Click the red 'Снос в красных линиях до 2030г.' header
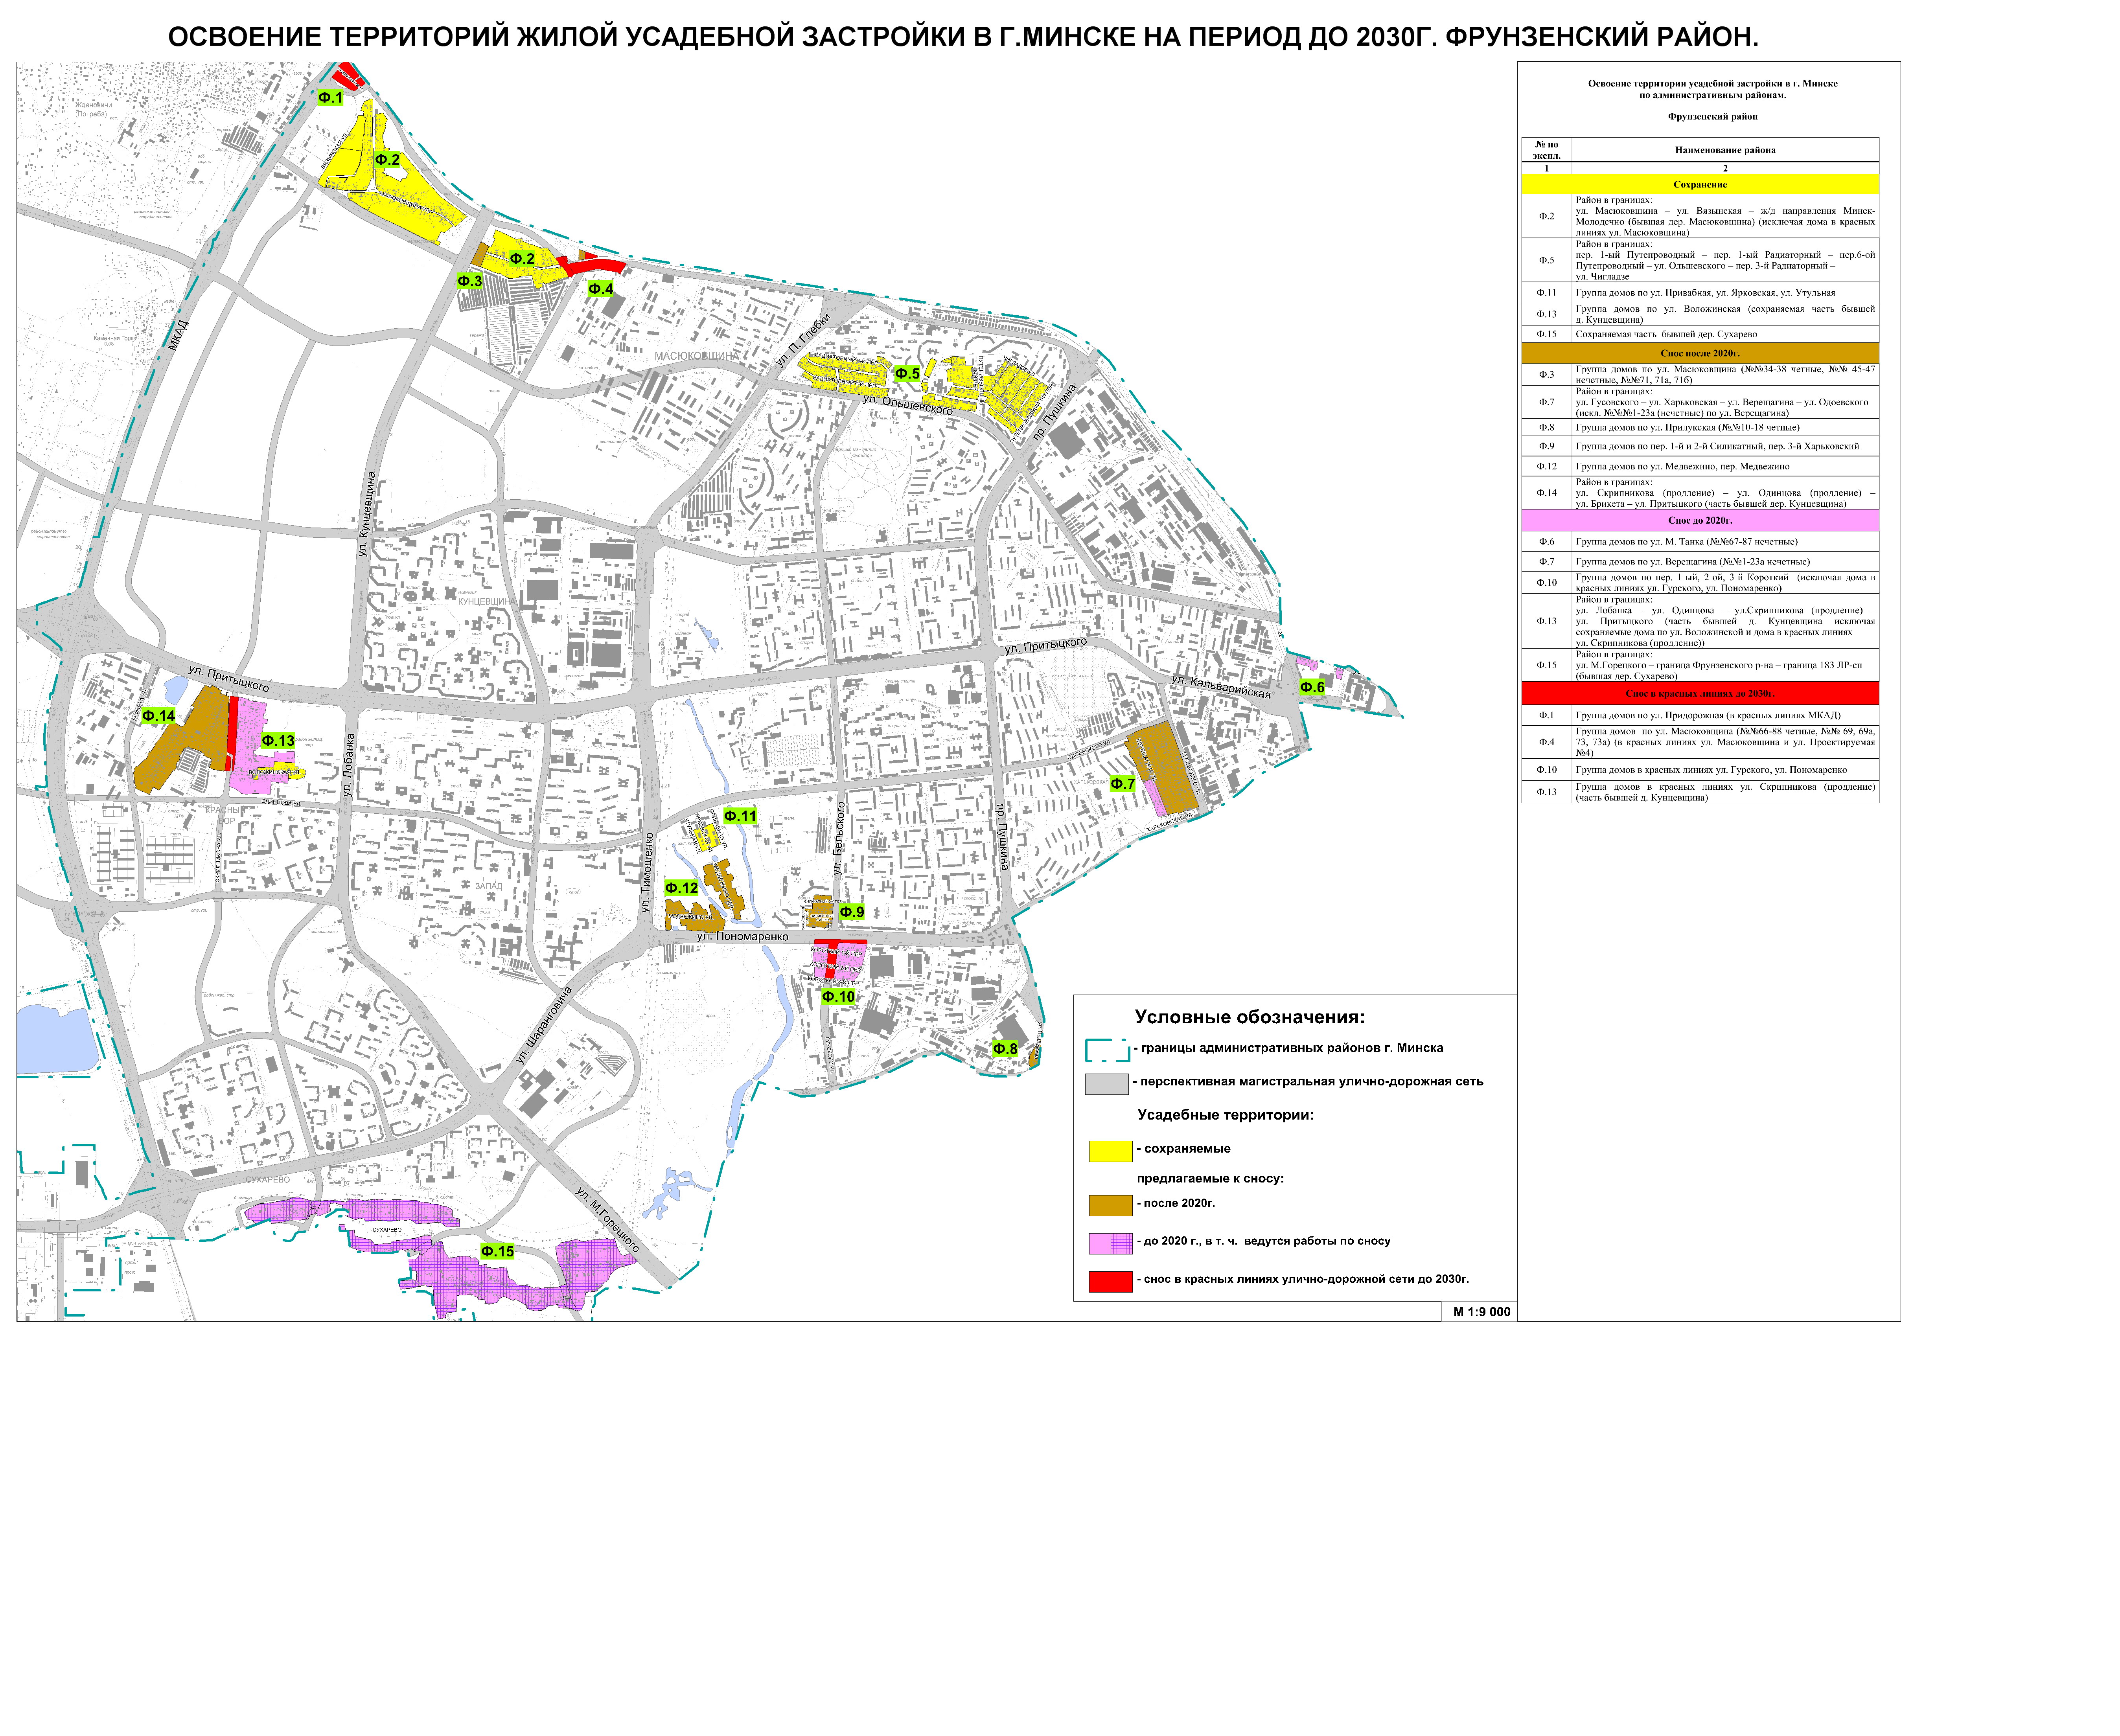Image resolution: width=2120 pixels, height=1736 pixels. tap(1700, 693)
